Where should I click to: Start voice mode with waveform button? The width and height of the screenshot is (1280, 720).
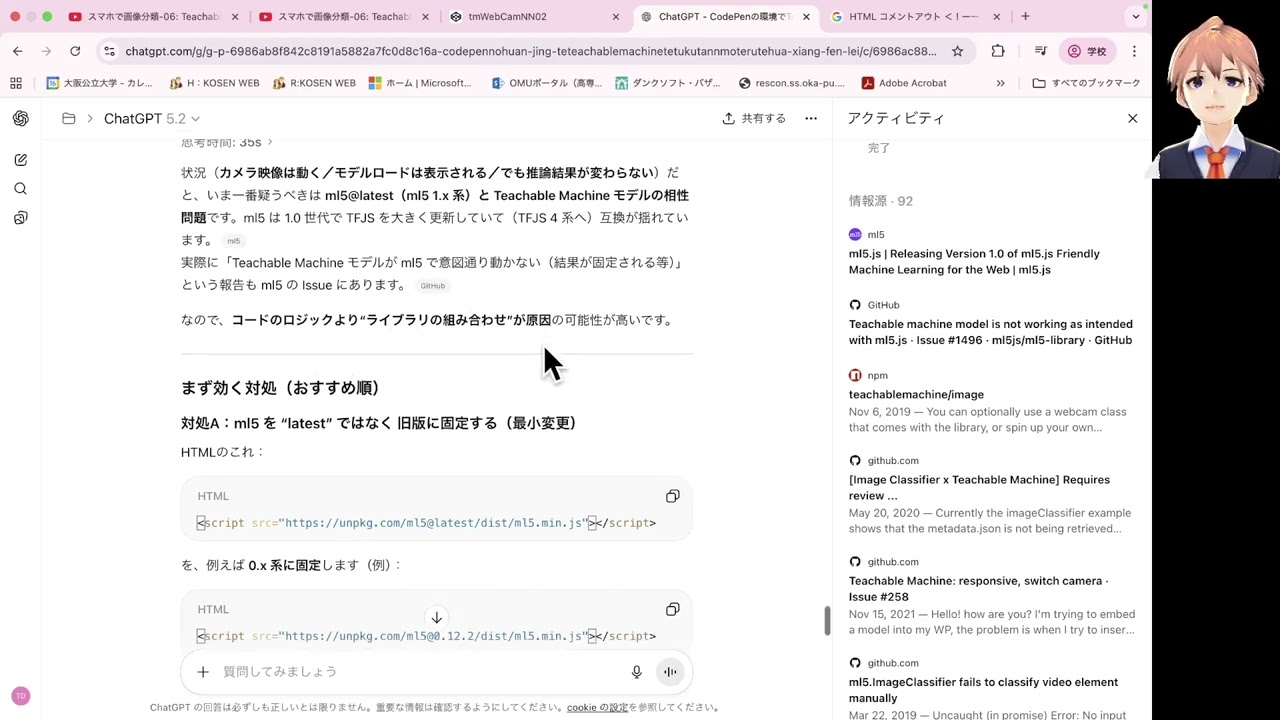(x=670, y=672)
